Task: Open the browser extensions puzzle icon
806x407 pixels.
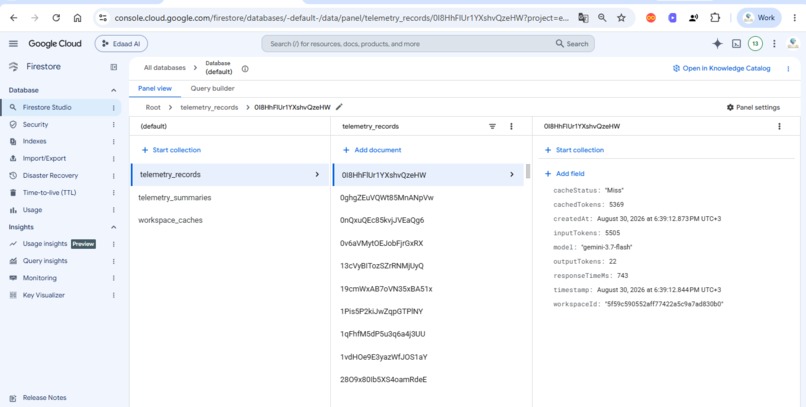Action: tap(715, 18)
